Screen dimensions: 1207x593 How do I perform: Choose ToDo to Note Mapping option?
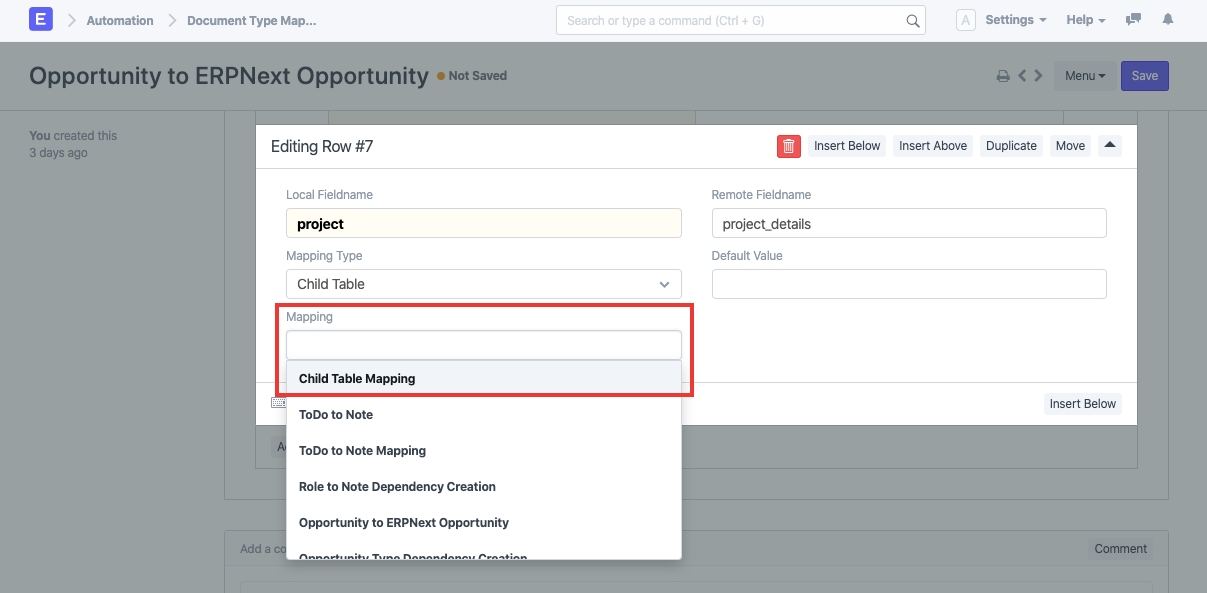(x=362, y=451)
